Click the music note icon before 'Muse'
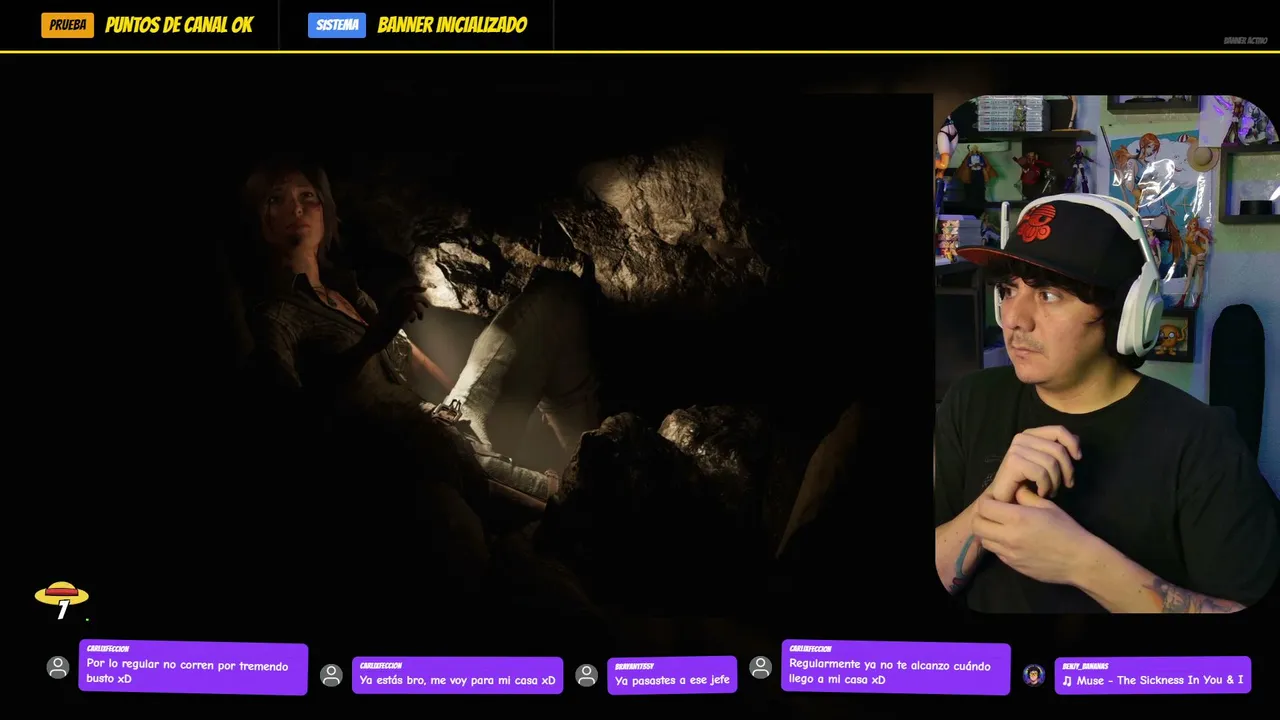1280x720 pixels. coord(1067,680)
